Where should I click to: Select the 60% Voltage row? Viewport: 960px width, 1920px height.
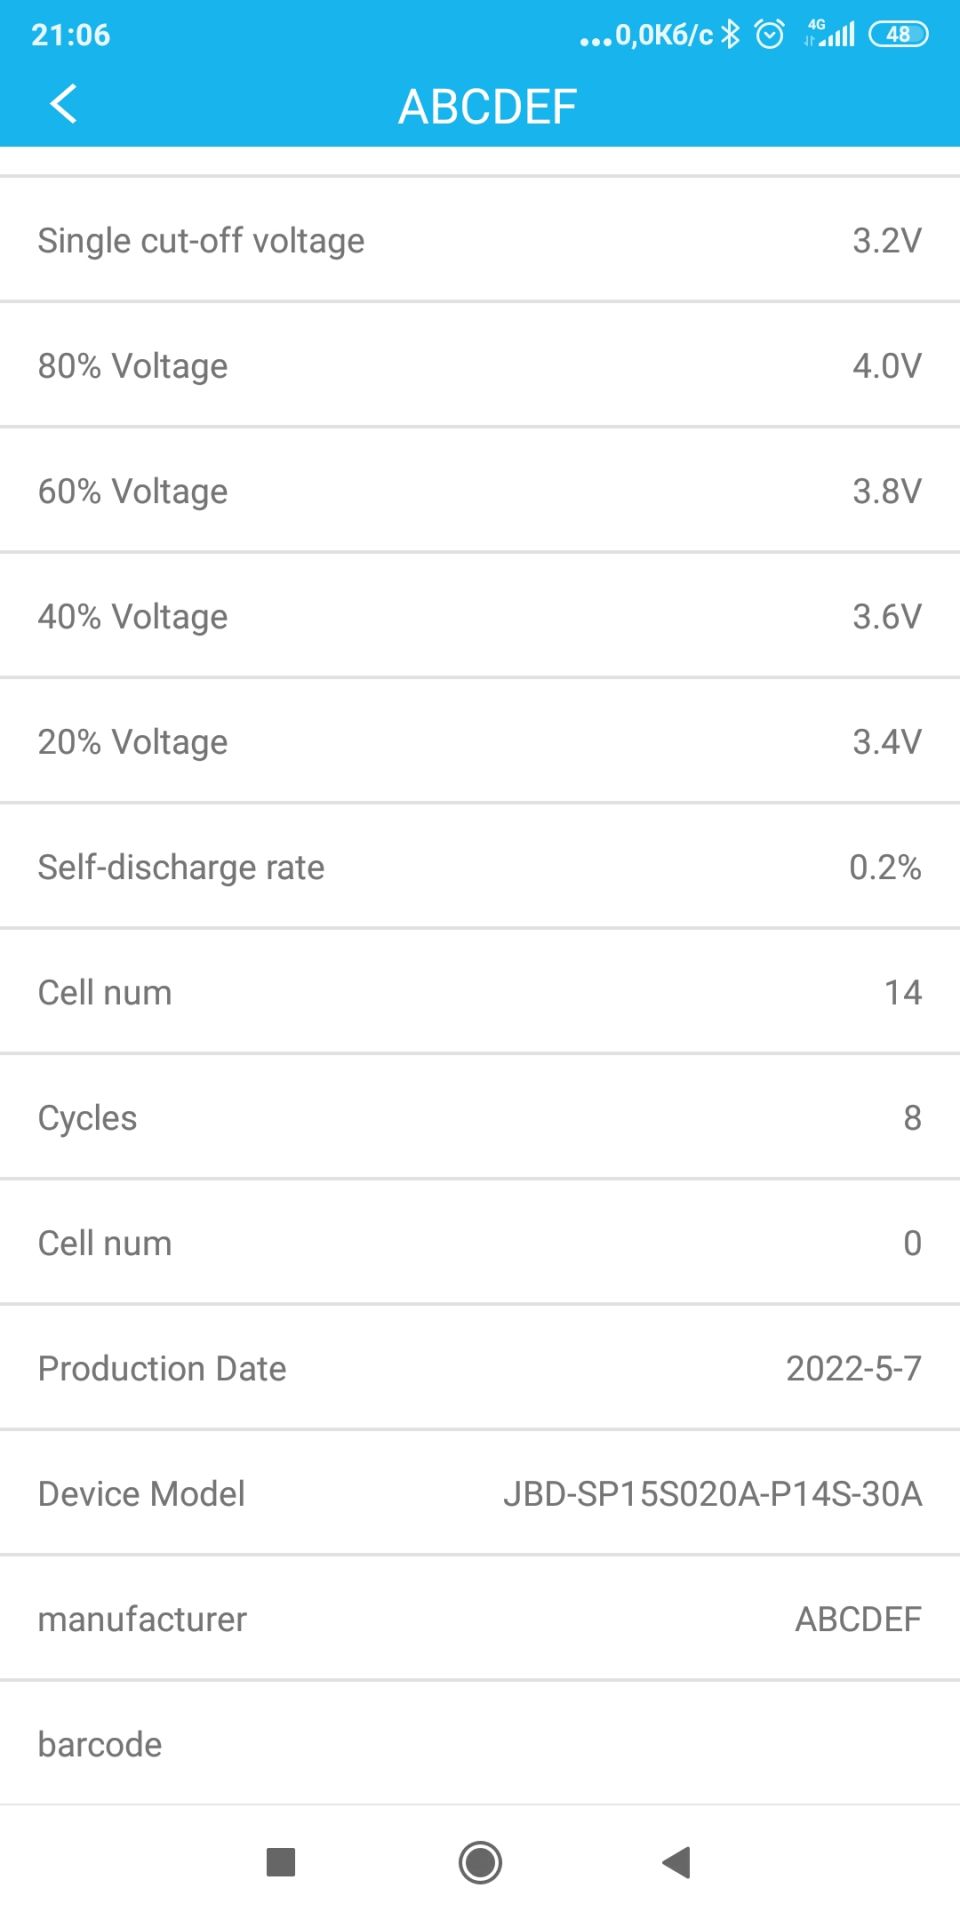(480, 491)
